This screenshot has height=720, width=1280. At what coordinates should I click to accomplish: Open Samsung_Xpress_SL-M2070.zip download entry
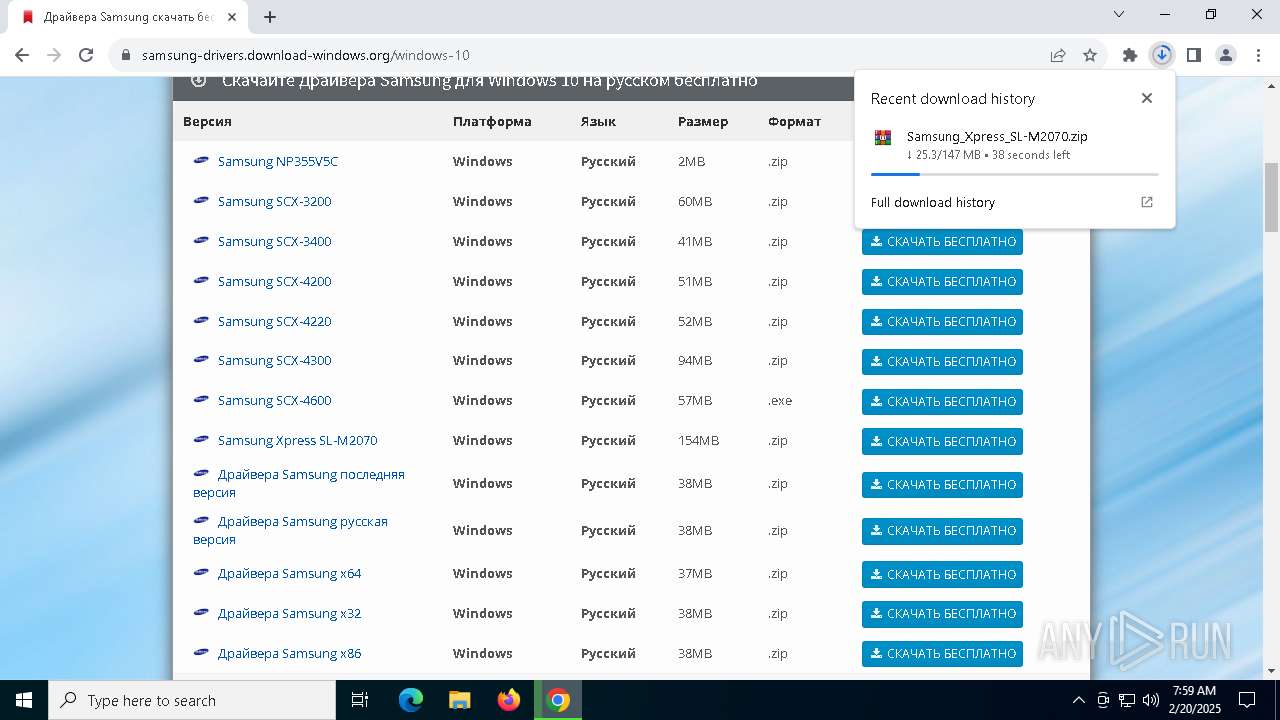click(1014, 145)
